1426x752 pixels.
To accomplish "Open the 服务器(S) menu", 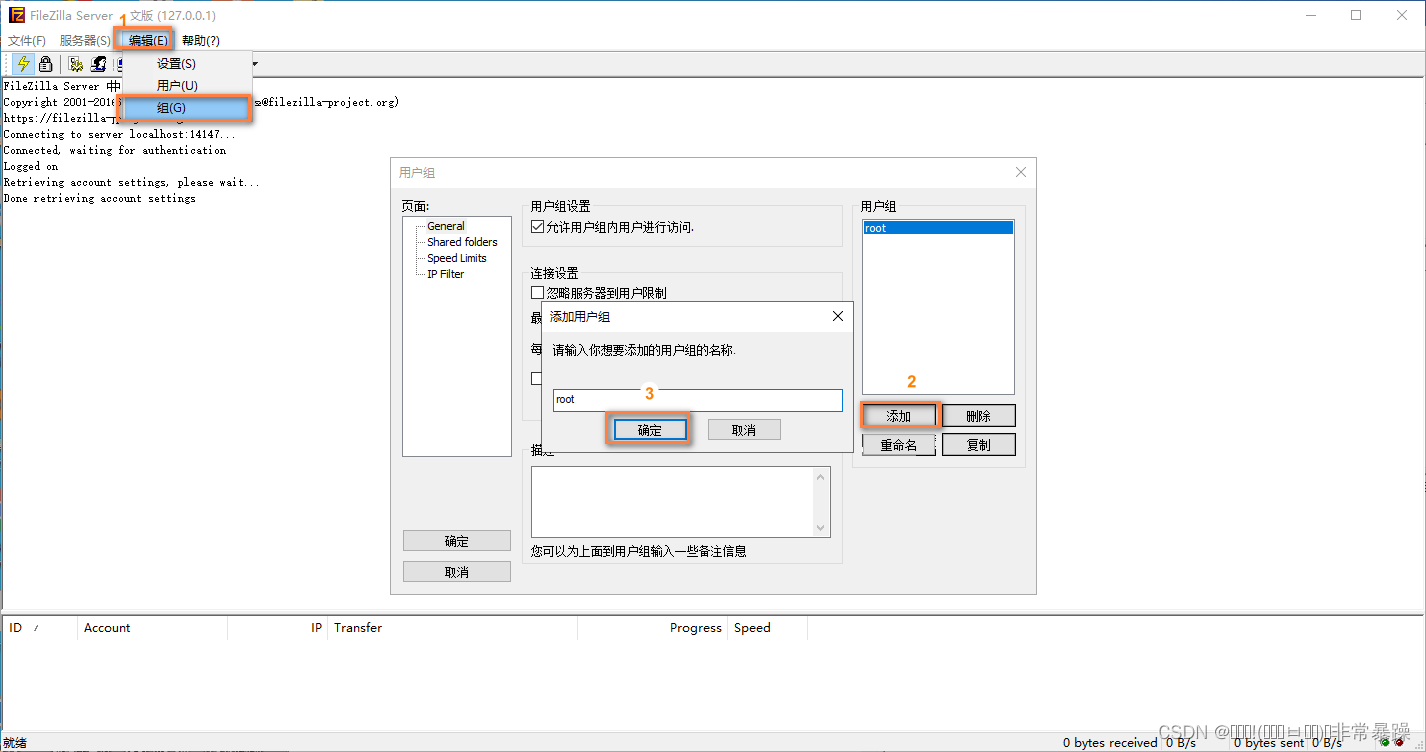I will pyautogui.click(x=85, y=41).
